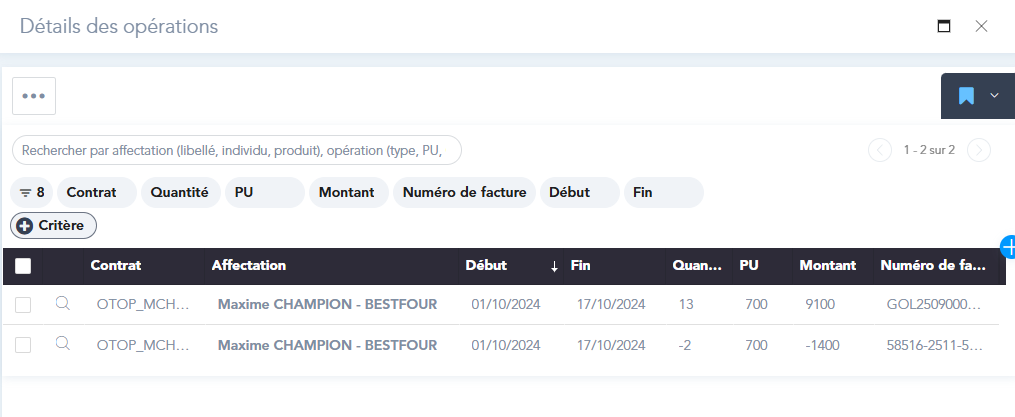Open magnifier details for the -1400 row
This screenshot has height=417, width=1015.
point(62,344)
